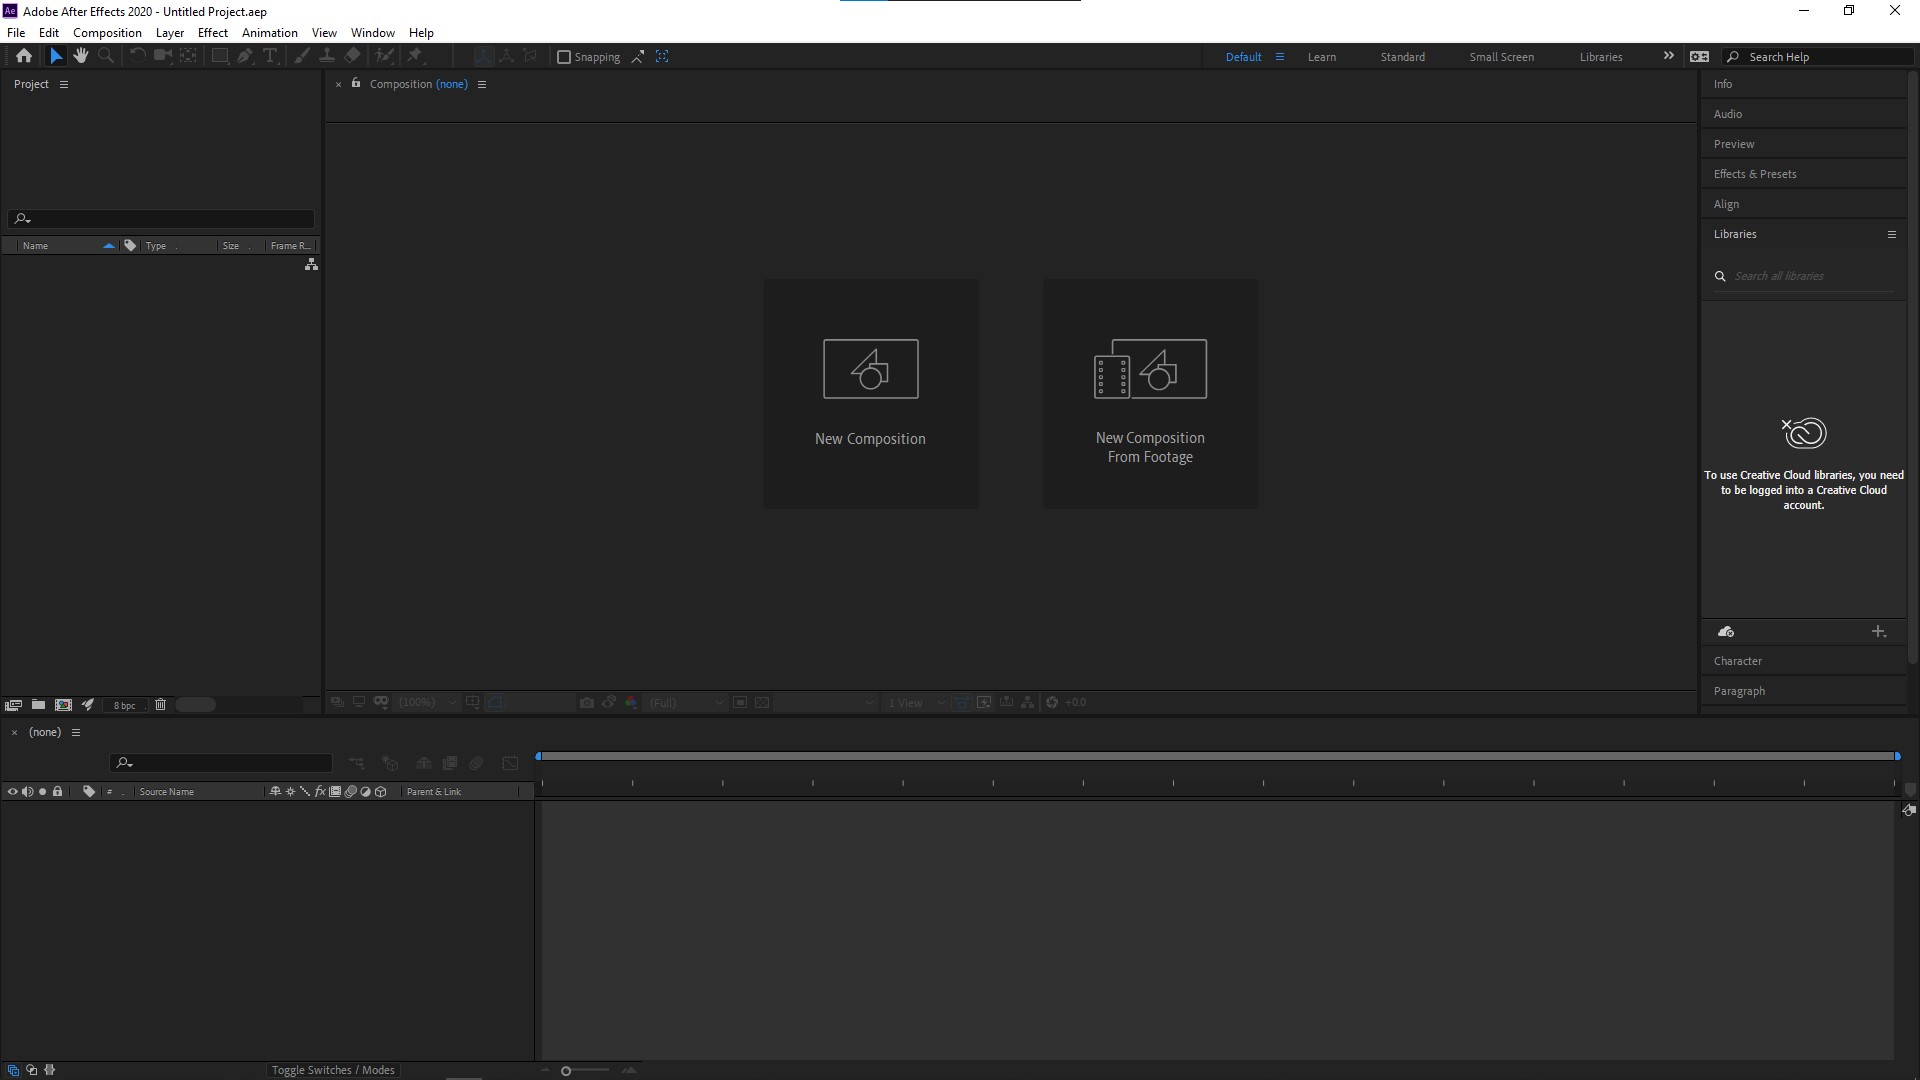Open the project flowchart view icon
The width and height of the screenshot is (1920, 1080).
pos(311,264)
